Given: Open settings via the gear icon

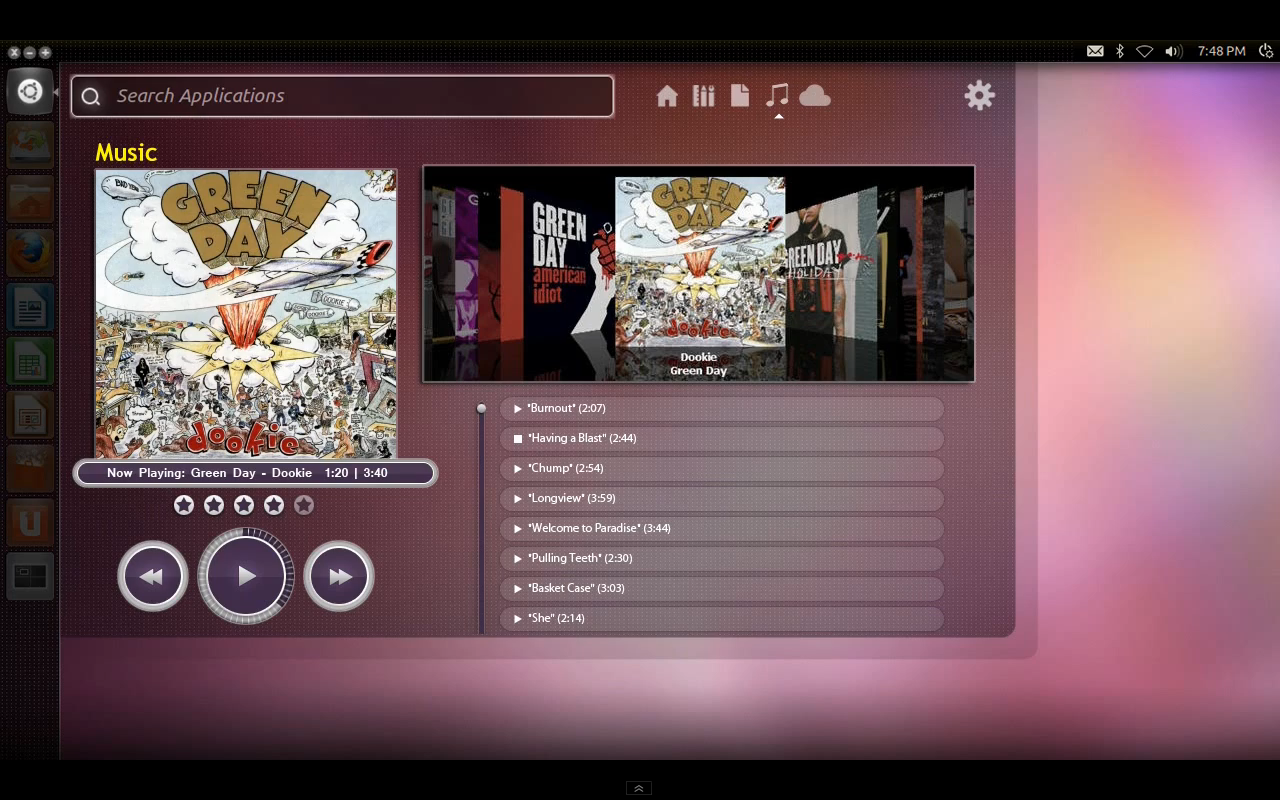Looking at the screenshot, I should [980, 95].
